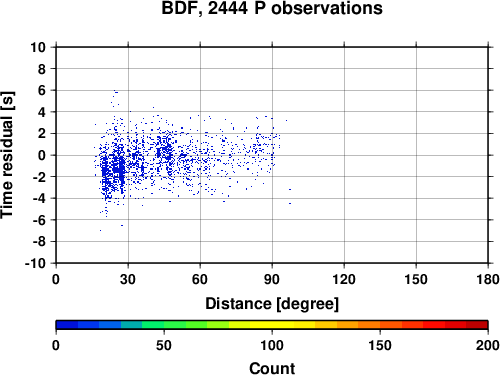Click the colorbar tick label '100'
The image size is (500, 375).
click(x=272, y=345)
